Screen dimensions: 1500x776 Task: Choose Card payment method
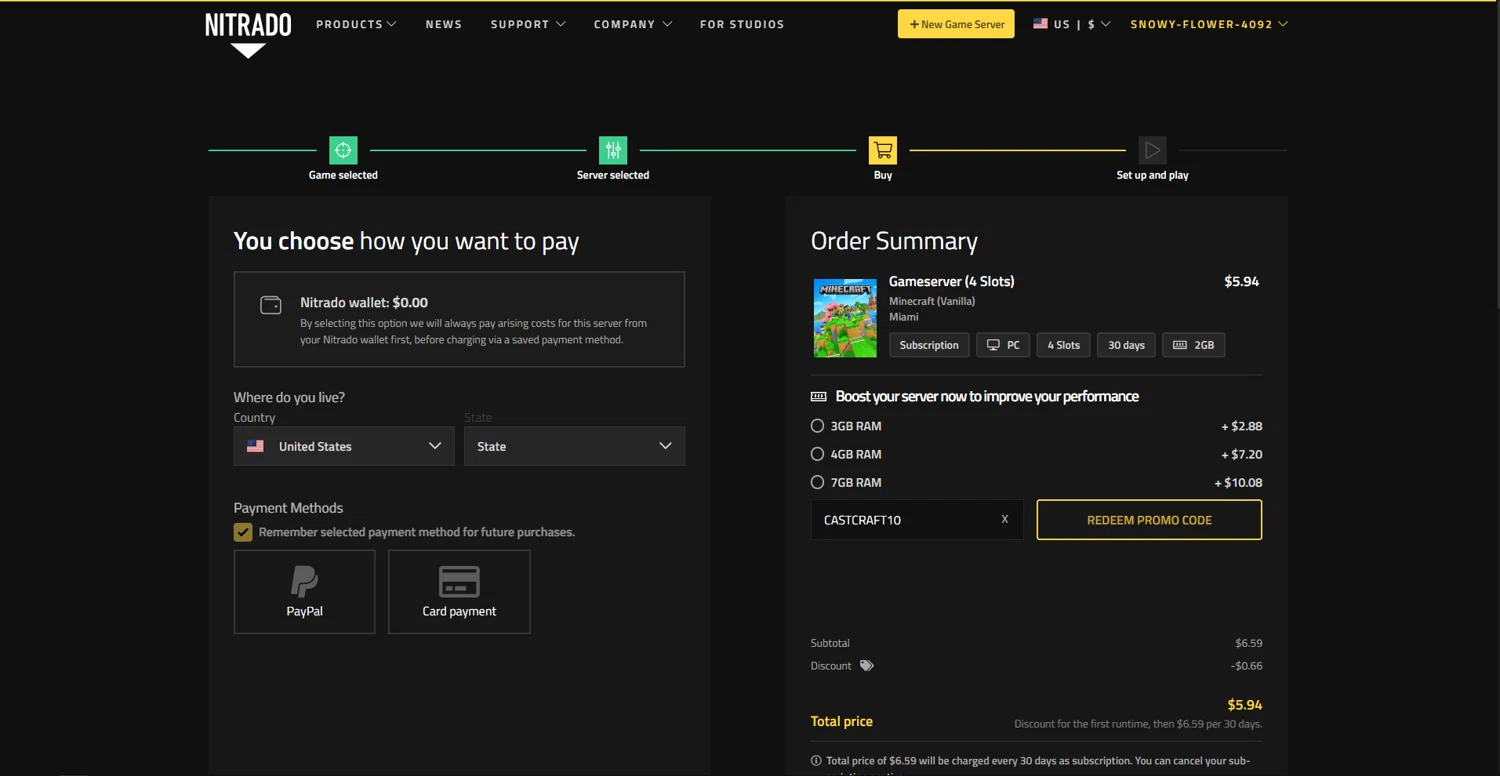point(459,591)
